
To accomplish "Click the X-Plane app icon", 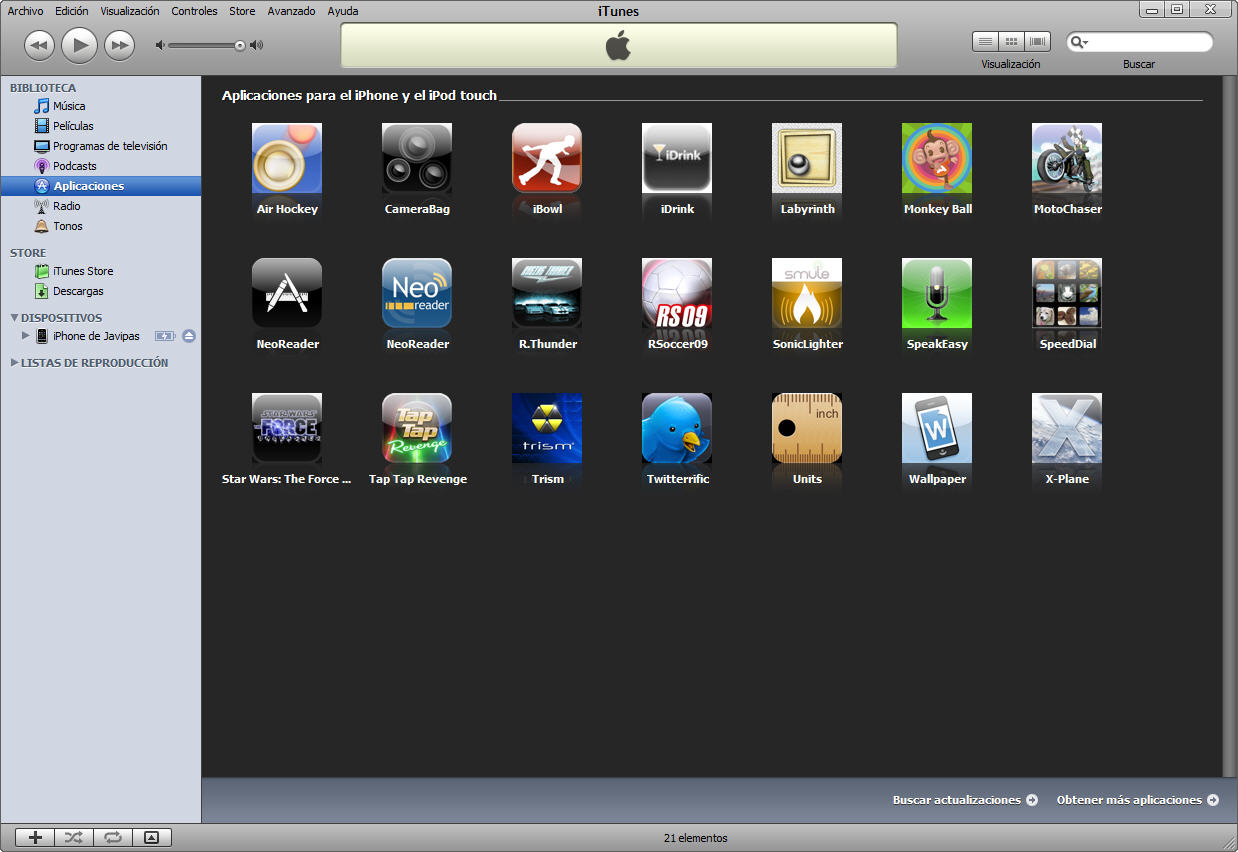I will coord(1067,428).
